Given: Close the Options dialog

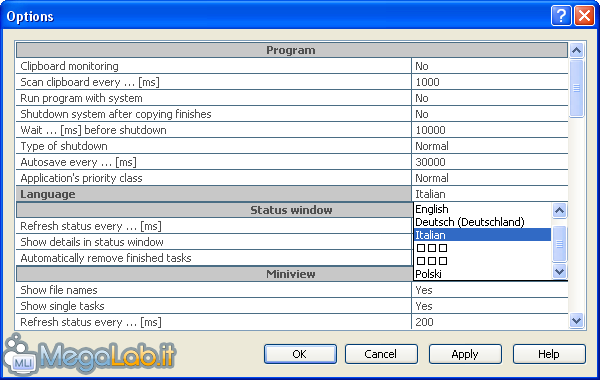Looking at the screenshot, I should pos(585,16).
